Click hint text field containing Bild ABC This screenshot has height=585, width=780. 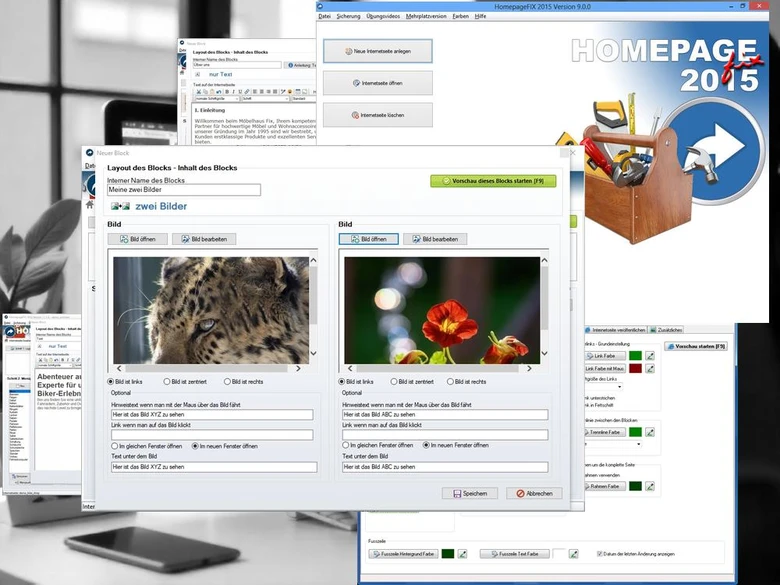coord(445,414)
